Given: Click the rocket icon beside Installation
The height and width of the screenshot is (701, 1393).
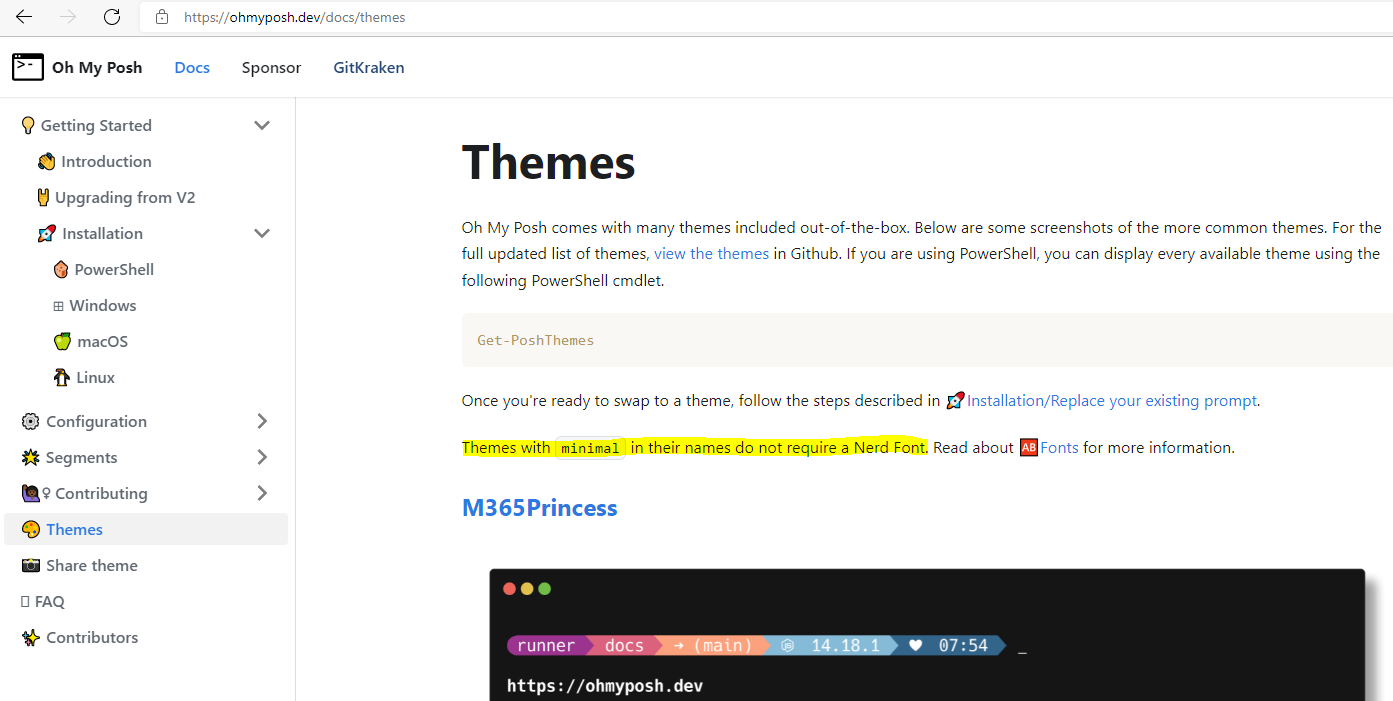Looking at the screenshot, I should (46, 233).
